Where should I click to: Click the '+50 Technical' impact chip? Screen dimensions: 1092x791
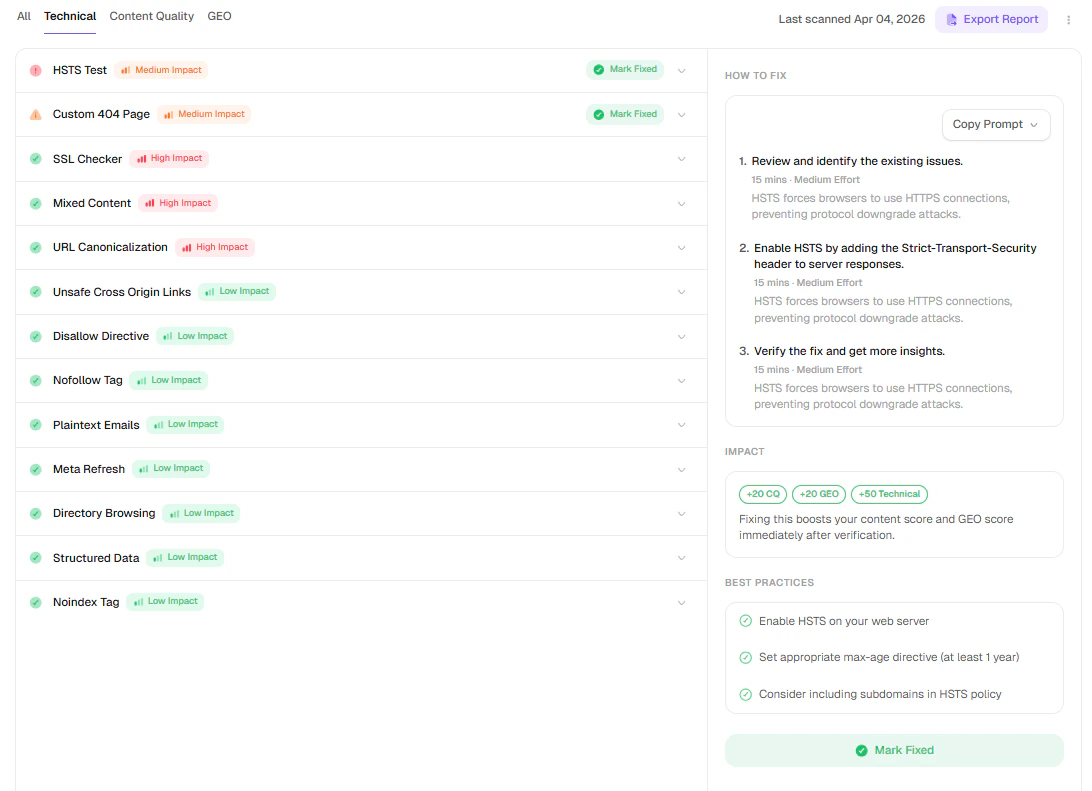coord(889,494)
